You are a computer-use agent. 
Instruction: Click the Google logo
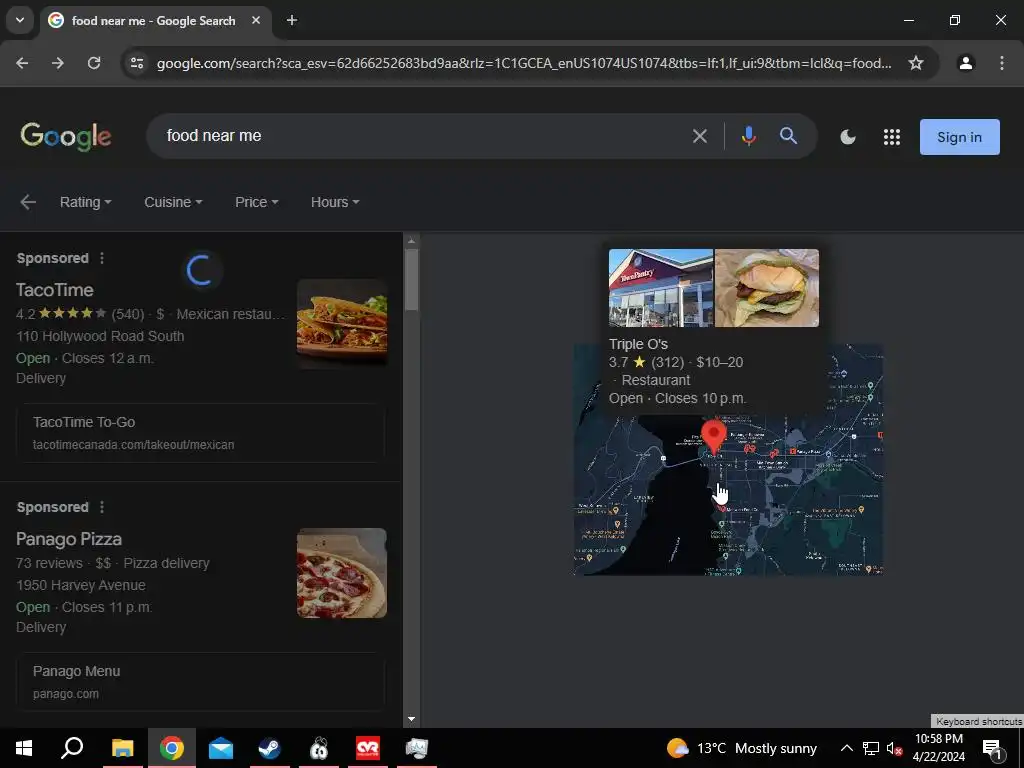pyautogui.click(x=65, y=136)
